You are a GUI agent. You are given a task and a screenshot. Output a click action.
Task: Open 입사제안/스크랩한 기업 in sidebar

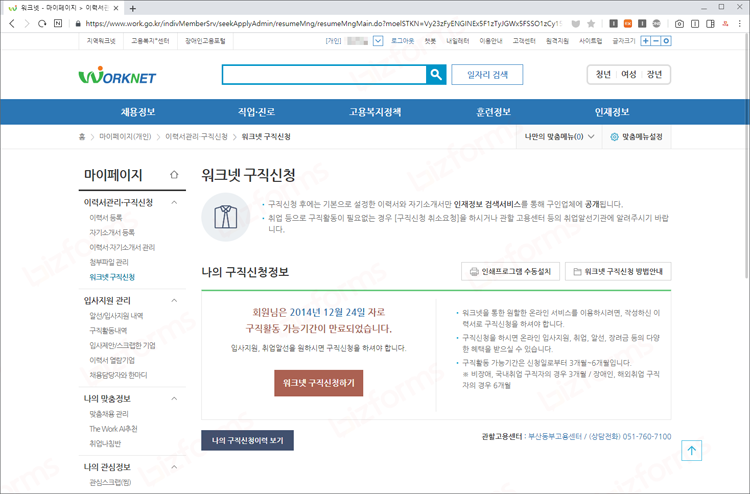(122, 345)
